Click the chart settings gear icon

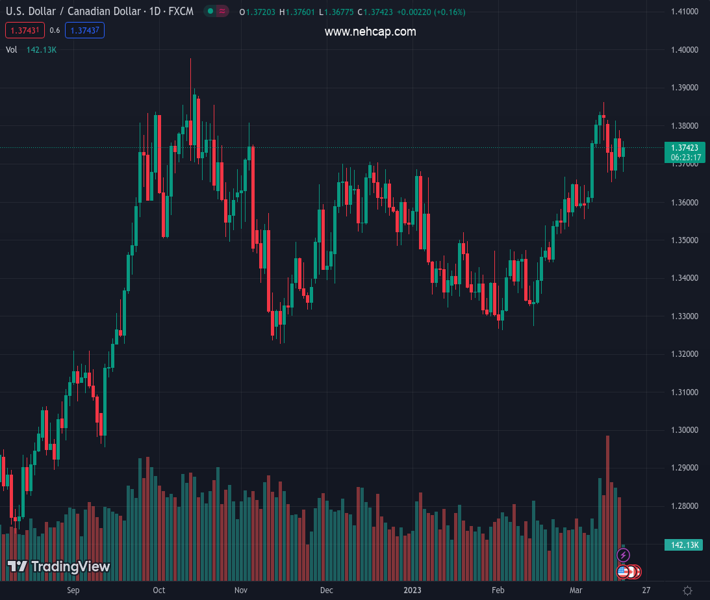[687, 591]
